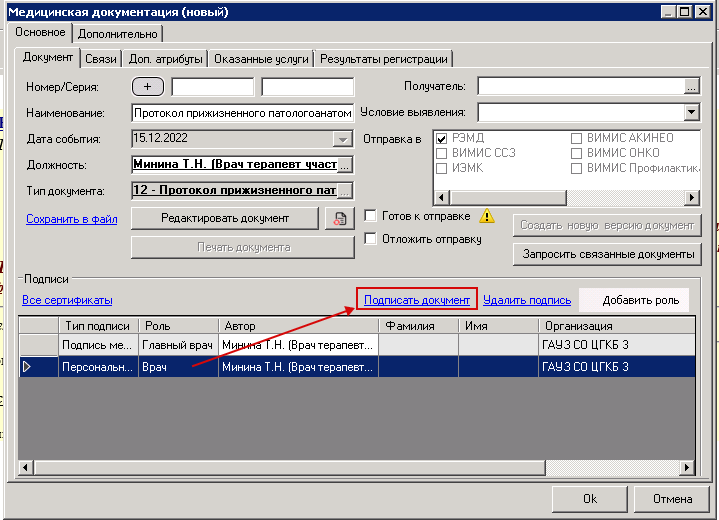Open the Тип документа ellipsis lookup button
Screen dimensions: 719x520
click(x=346, y=190)
